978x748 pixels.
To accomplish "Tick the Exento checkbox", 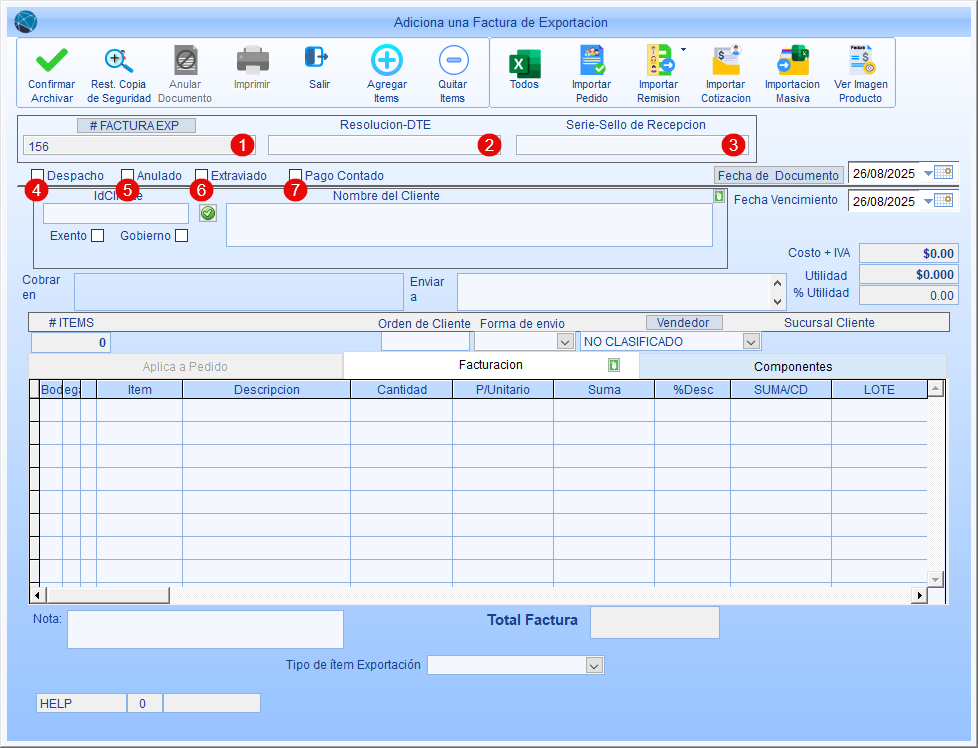I will coord(97,236).
